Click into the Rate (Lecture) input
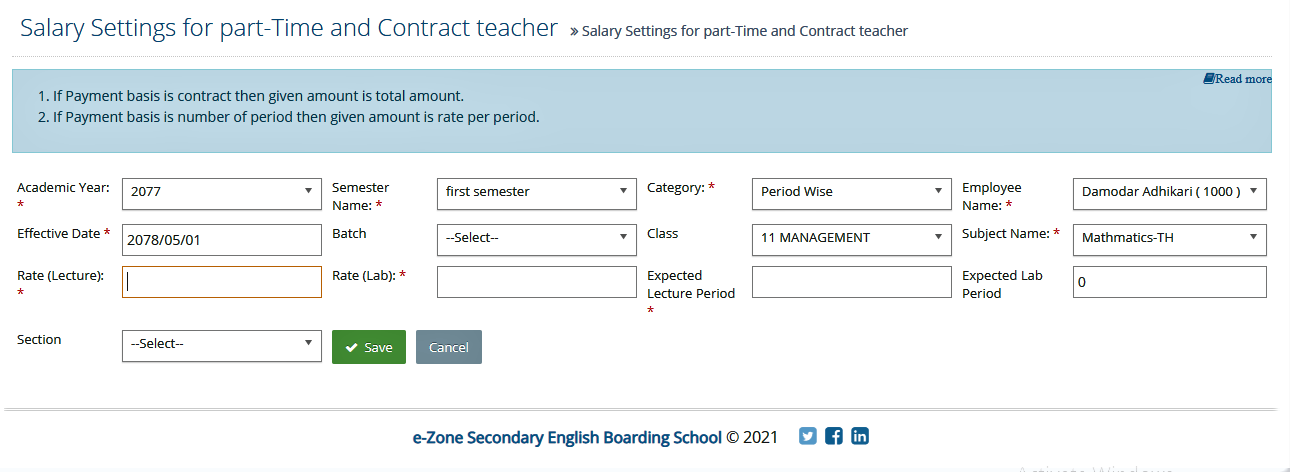The width and height of the screenshot is (1290, 472). click(x=222, y=282)
